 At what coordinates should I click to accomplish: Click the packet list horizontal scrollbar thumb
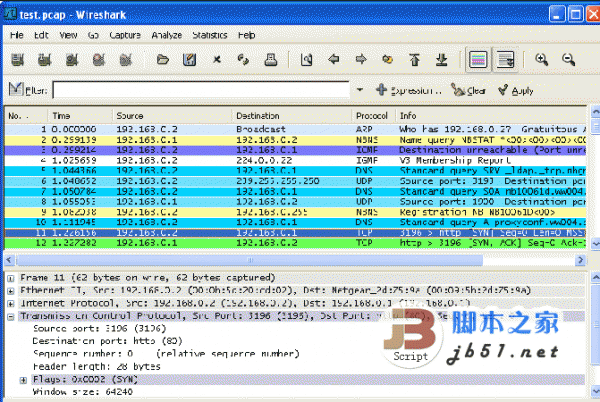[249, 260]
